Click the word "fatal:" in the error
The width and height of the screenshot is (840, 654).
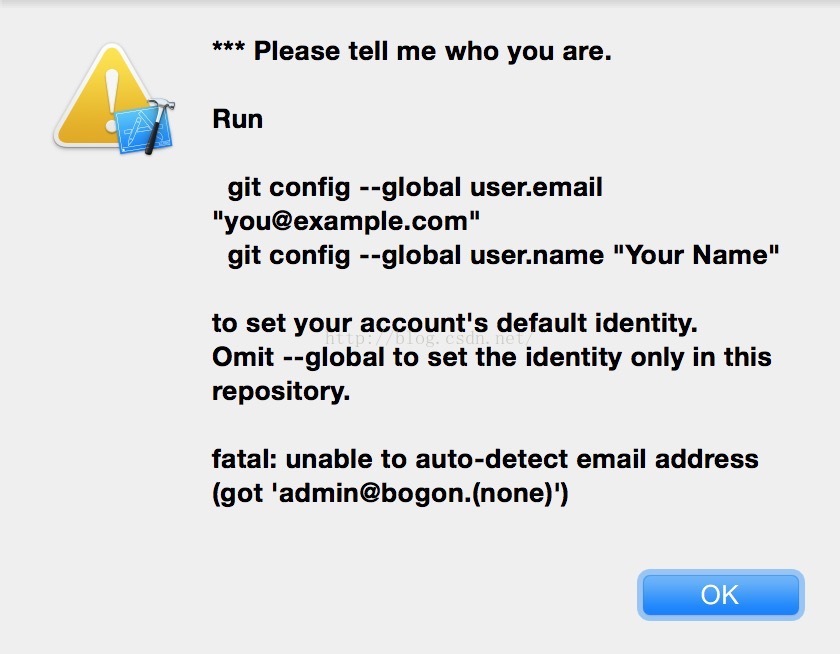click(x=245, y=459)
